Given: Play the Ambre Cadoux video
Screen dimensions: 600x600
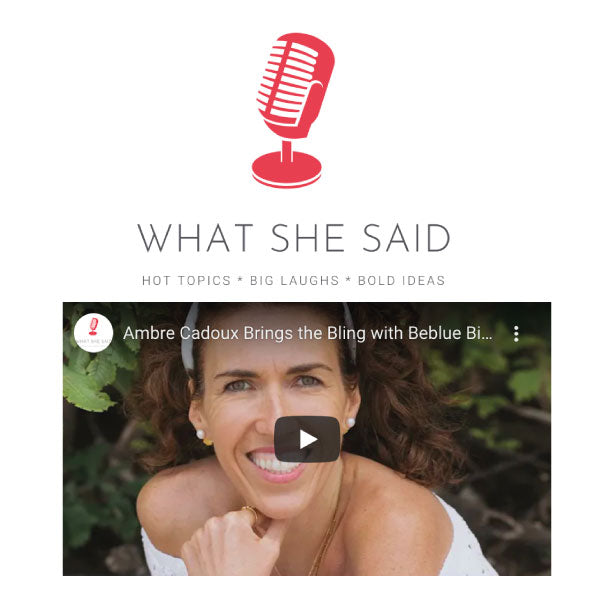Looking at the screenshot, I should click(307, 439).
